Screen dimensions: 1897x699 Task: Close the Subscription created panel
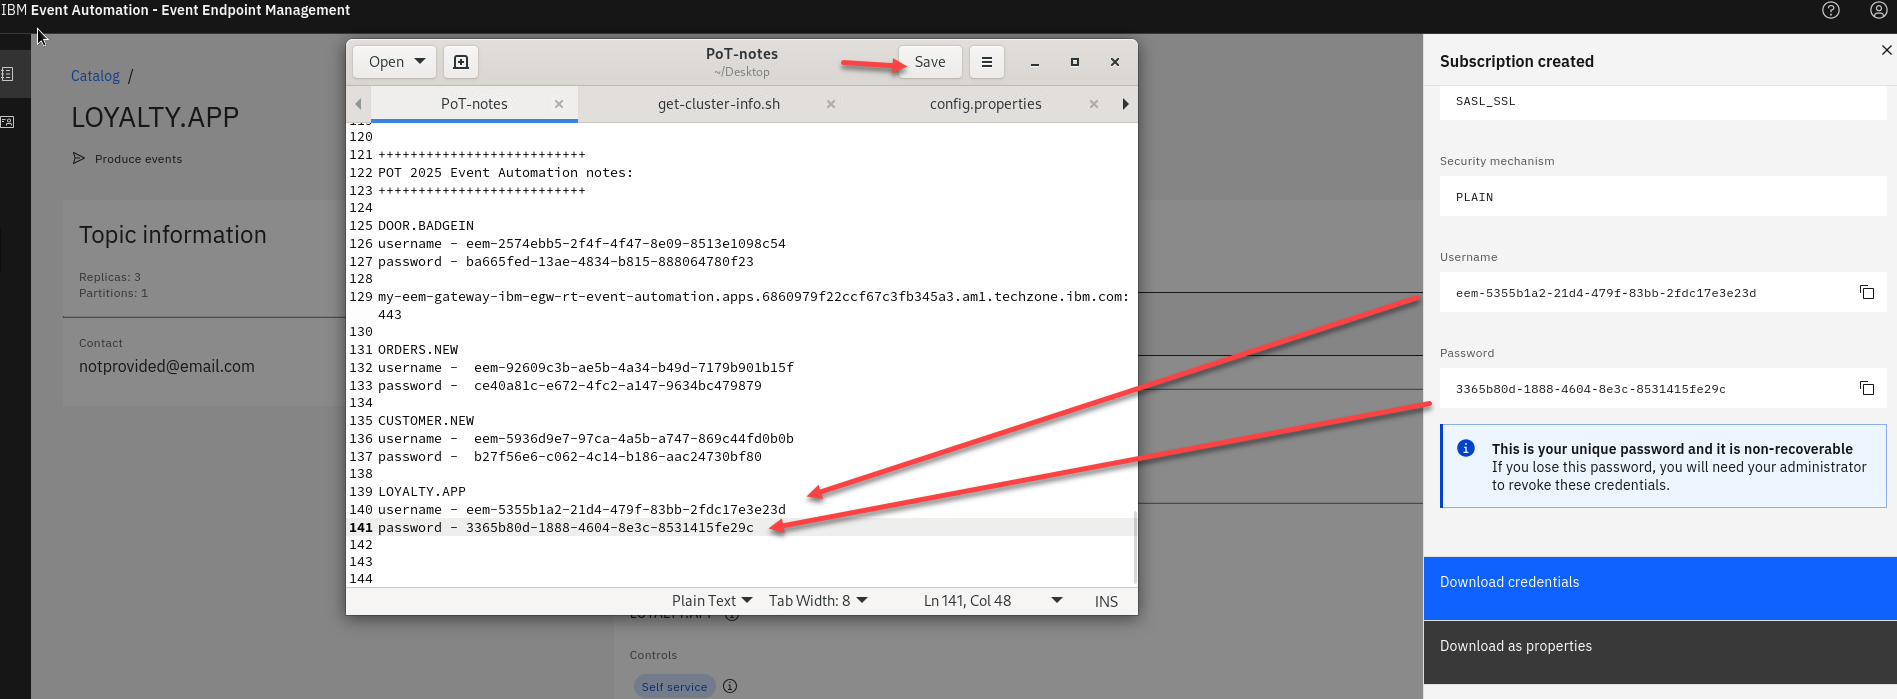point(1886,50)
